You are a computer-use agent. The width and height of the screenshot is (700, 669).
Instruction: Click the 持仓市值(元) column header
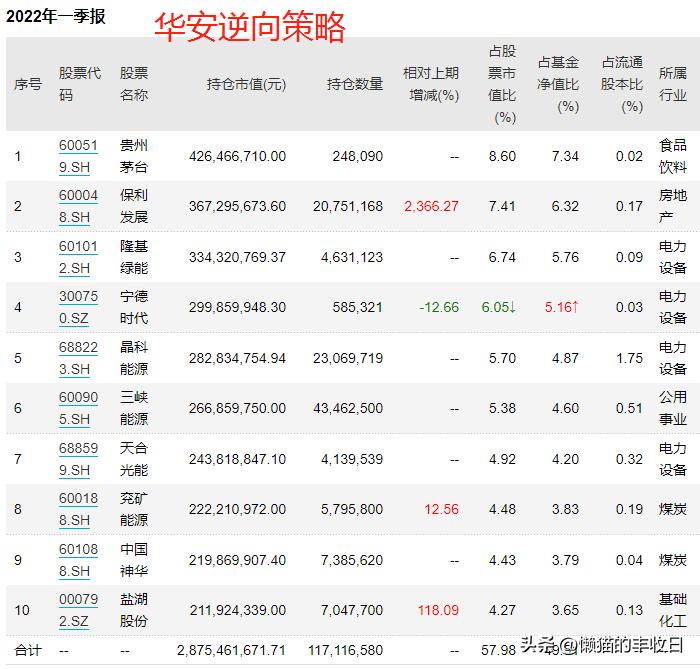tap(246, 84)
